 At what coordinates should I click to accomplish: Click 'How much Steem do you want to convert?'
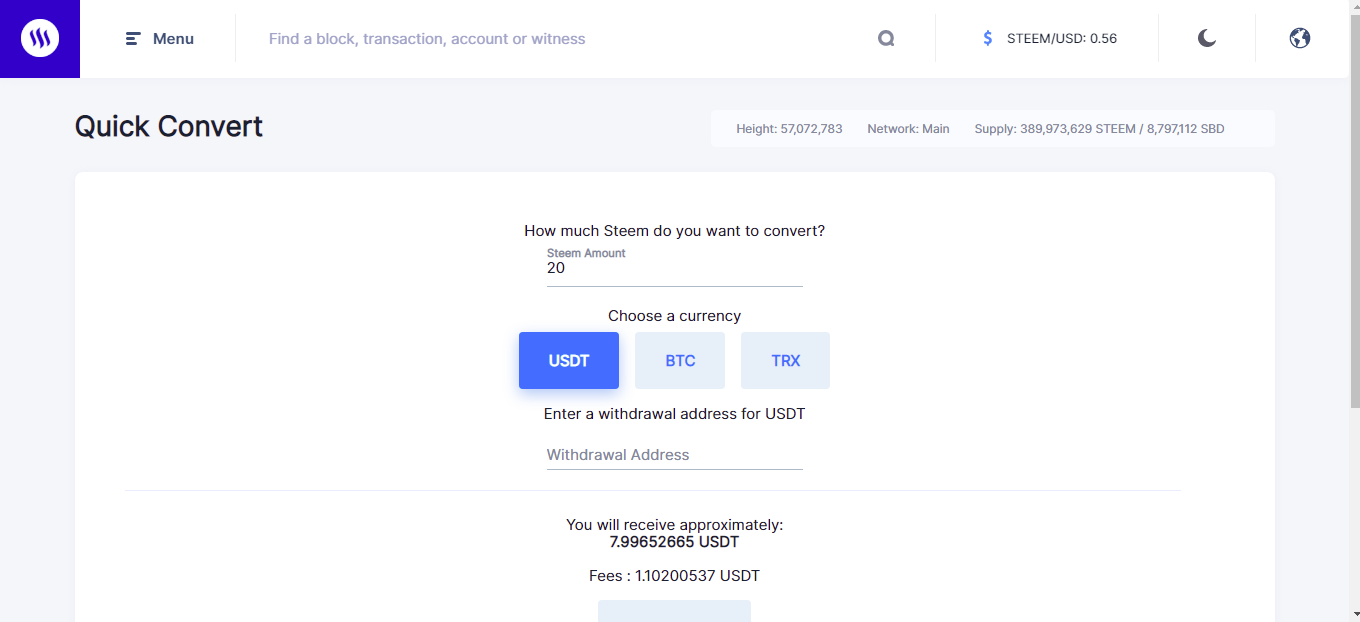coord(674,231)
